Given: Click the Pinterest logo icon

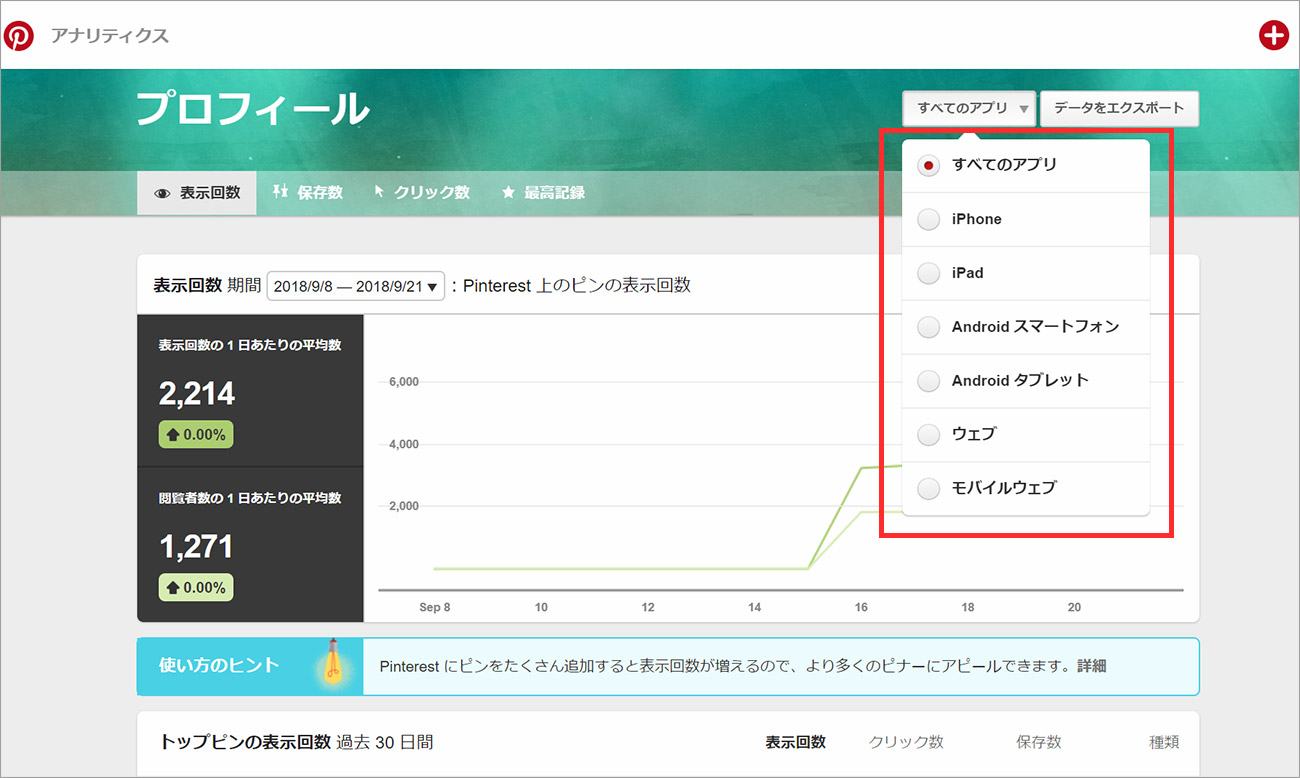Looking at the screenshot, I should point(18,36).
